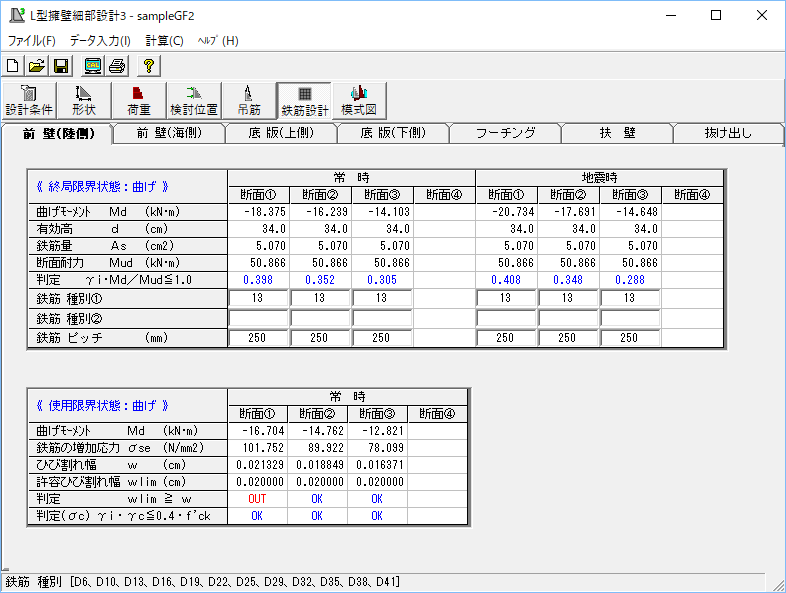Click the 0.352 judgment value
The image size is (786, 593).
tap(320, 280)
